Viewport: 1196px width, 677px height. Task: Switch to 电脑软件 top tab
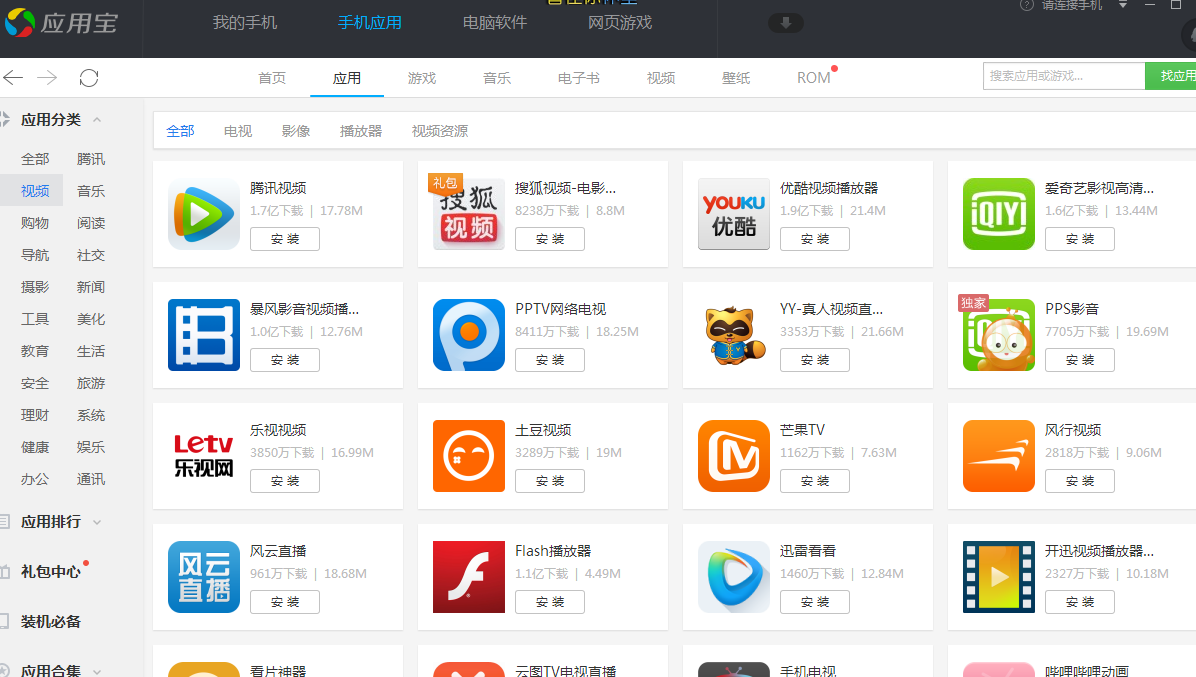[495, 23]
